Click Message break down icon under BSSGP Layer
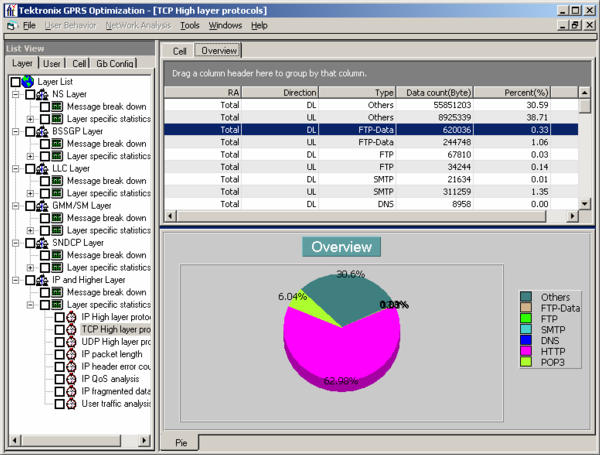 (x=57, y=144)
